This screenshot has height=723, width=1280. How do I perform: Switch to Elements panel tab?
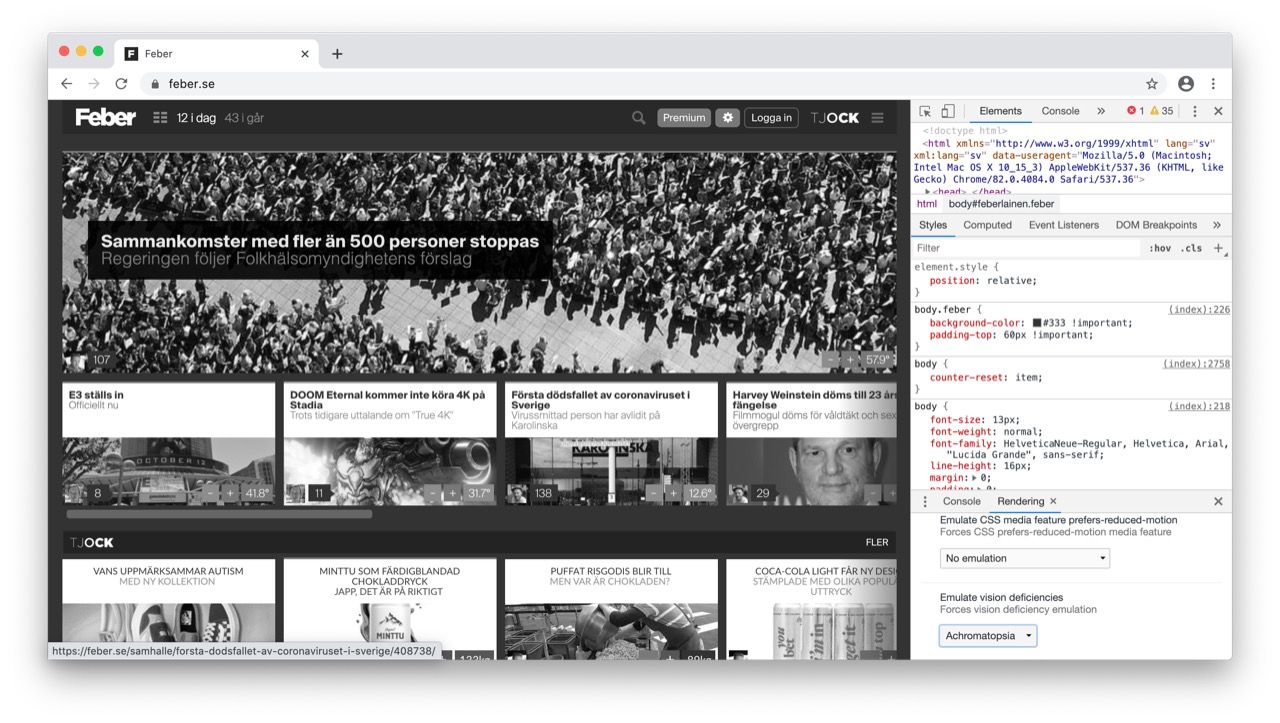coord(1001,112)
